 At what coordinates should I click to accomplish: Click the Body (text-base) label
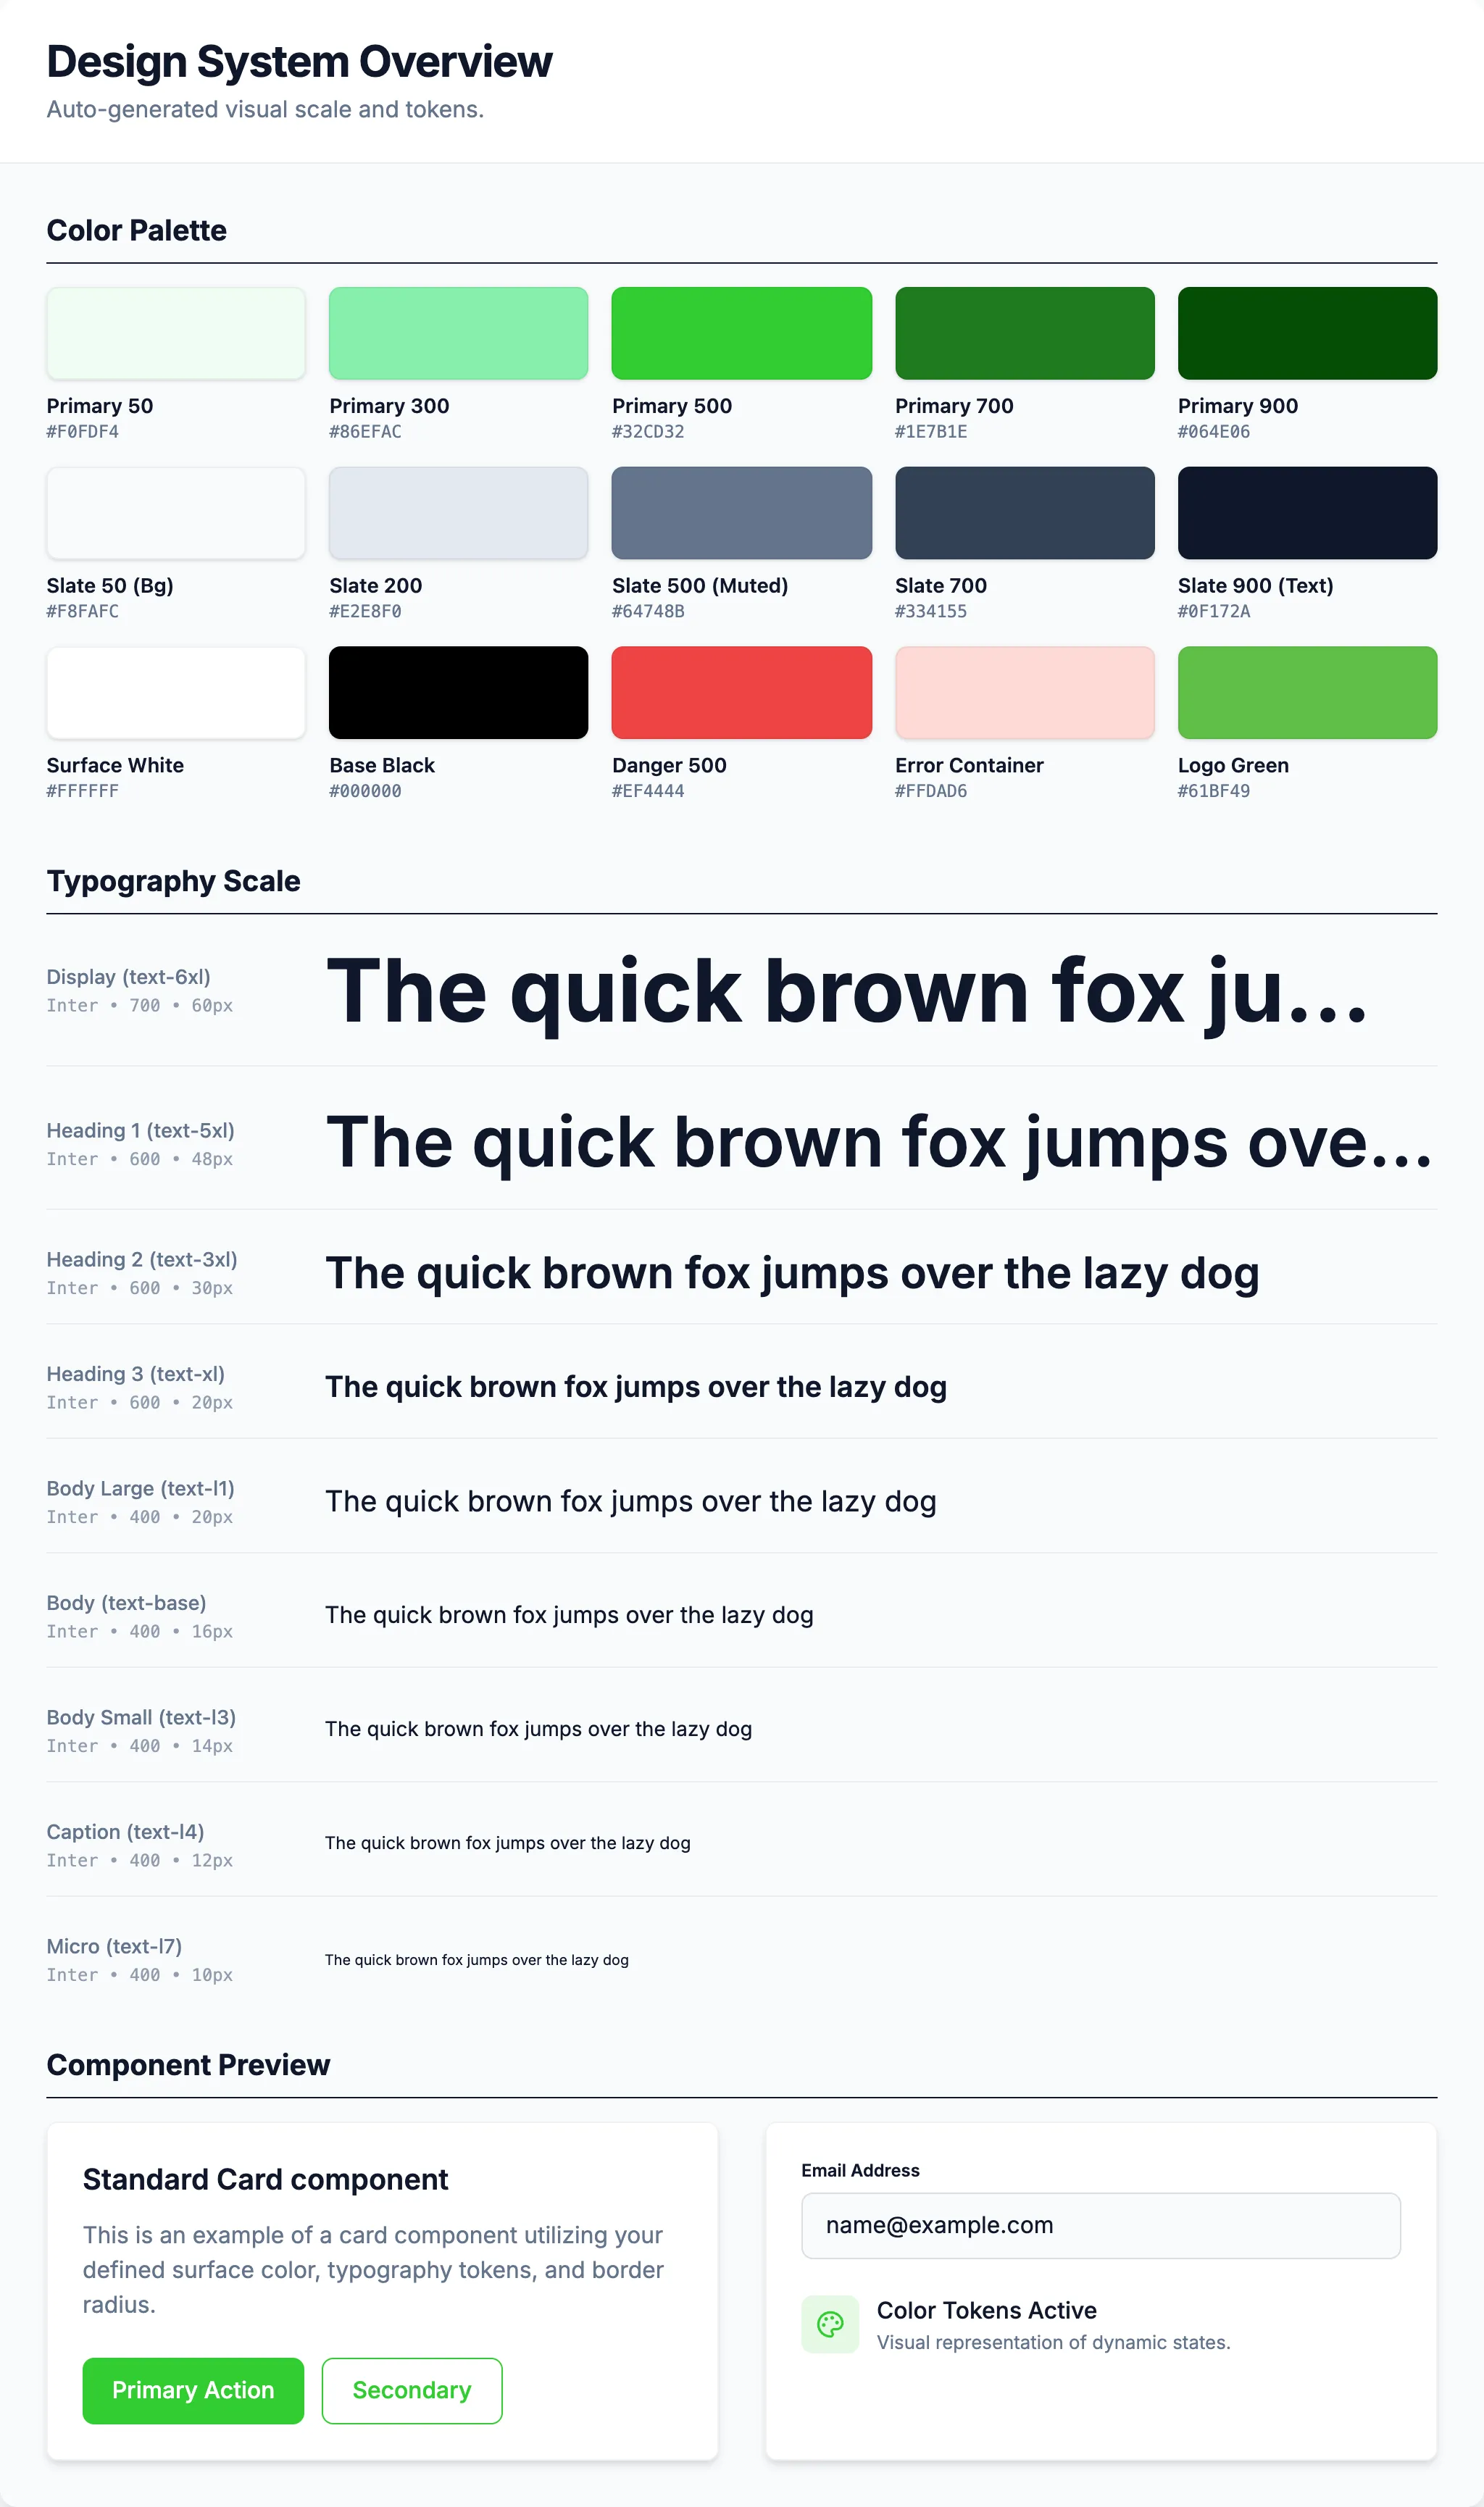coord(127,1603)
